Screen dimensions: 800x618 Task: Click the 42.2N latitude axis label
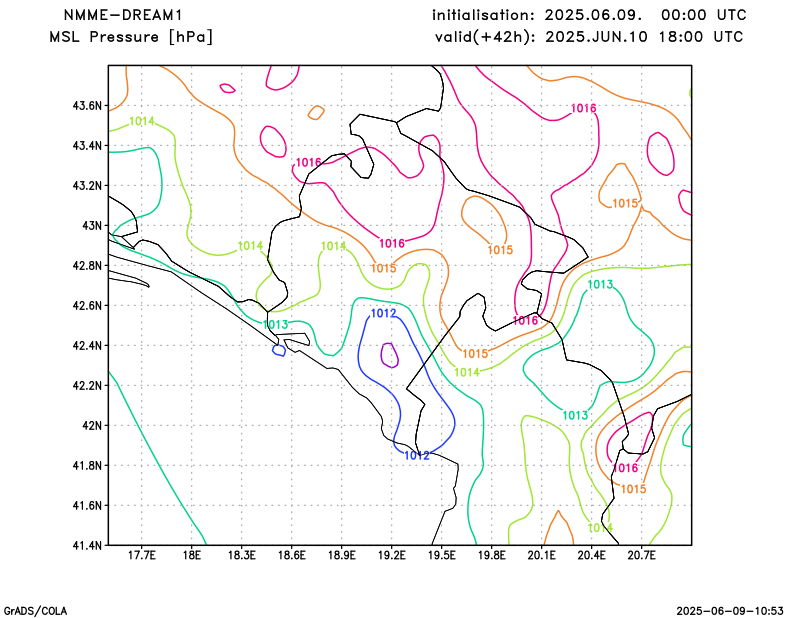[87, 386]
